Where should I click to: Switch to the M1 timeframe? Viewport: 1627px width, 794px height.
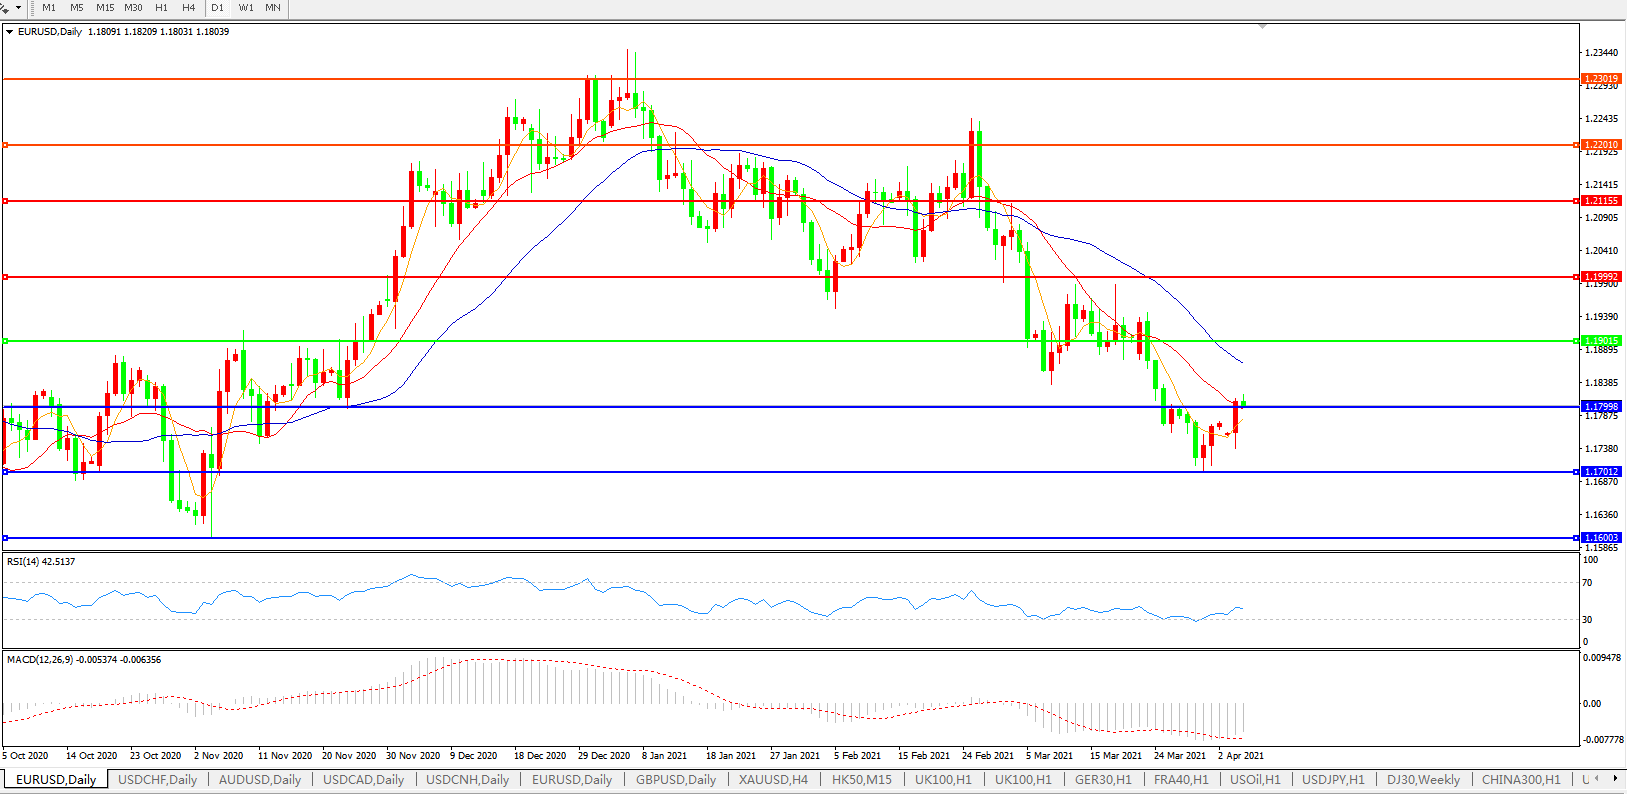(49, 8)
